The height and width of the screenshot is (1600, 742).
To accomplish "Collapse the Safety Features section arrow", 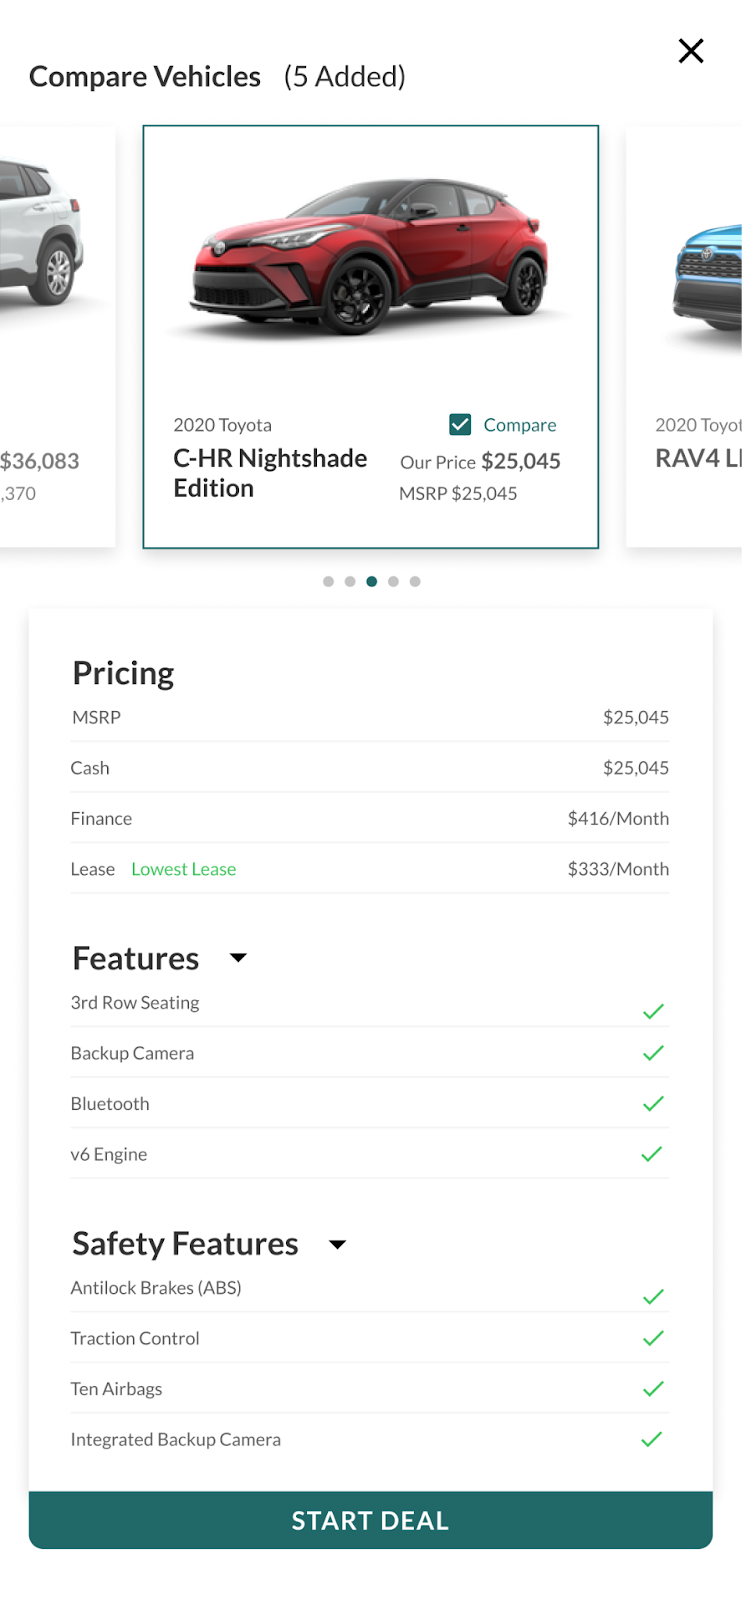I will click(x=338, y=1244).
